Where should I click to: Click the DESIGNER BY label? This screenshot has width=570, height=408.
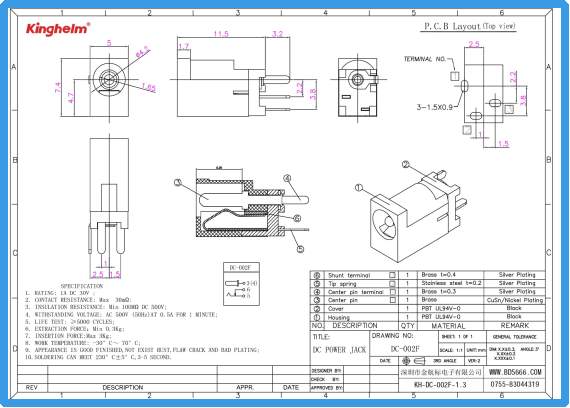click(326, 371)
